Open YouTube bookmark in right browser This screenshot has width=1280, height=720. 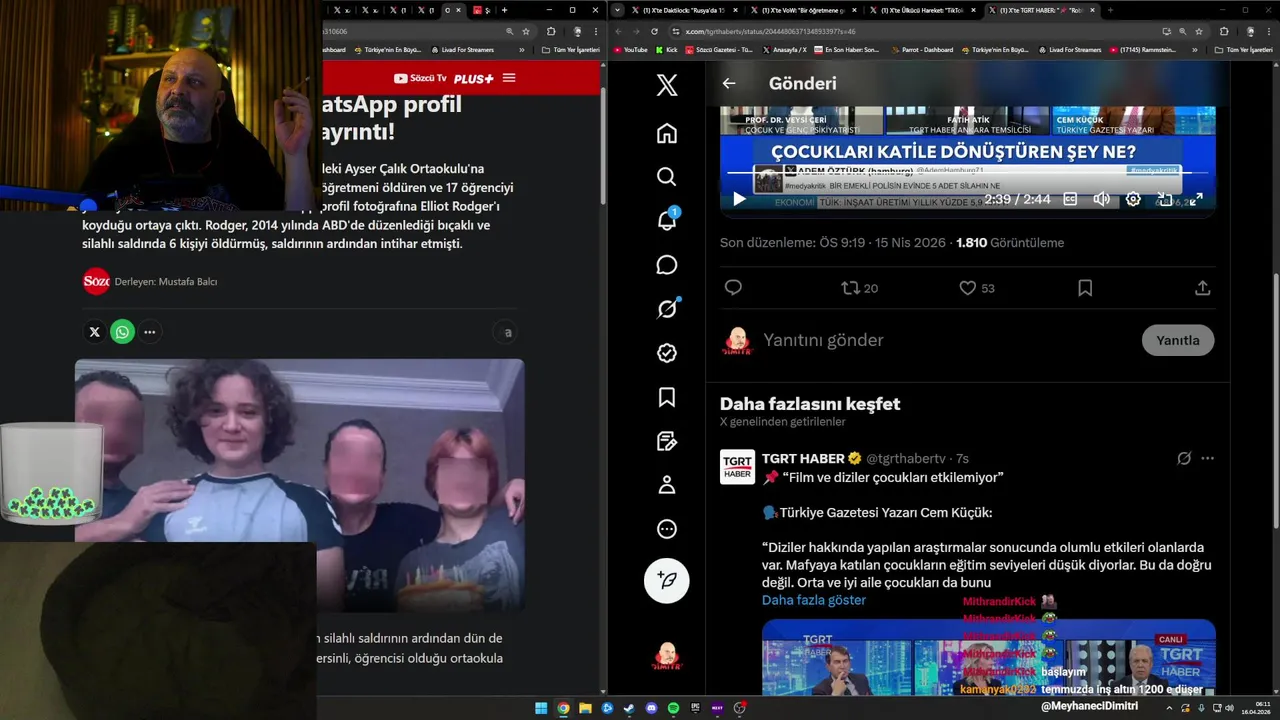[630, 49]
